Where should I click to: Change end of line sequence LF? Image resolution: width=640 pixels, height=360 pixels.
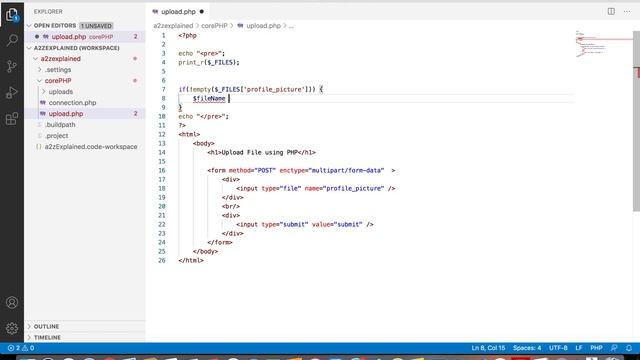tap(579, 348)
